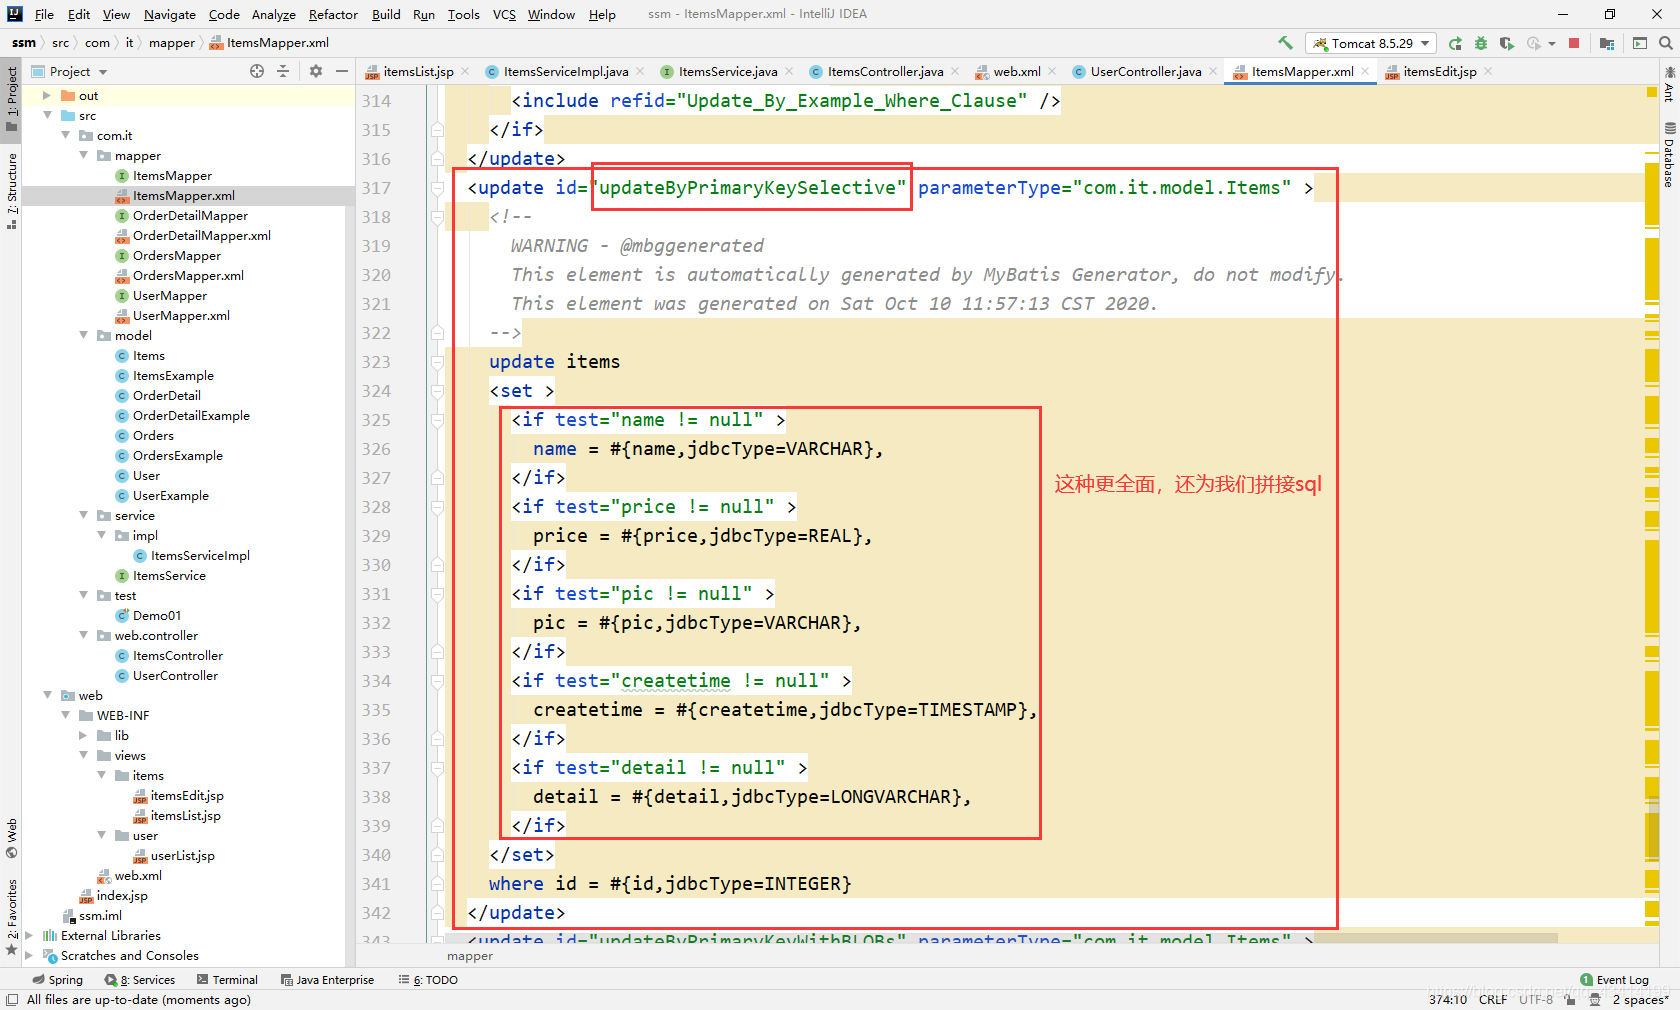The width and height of the screenshot is (1680, 1010).
Task: Click the Build Project hammer icon
Action: (1285, 43)
